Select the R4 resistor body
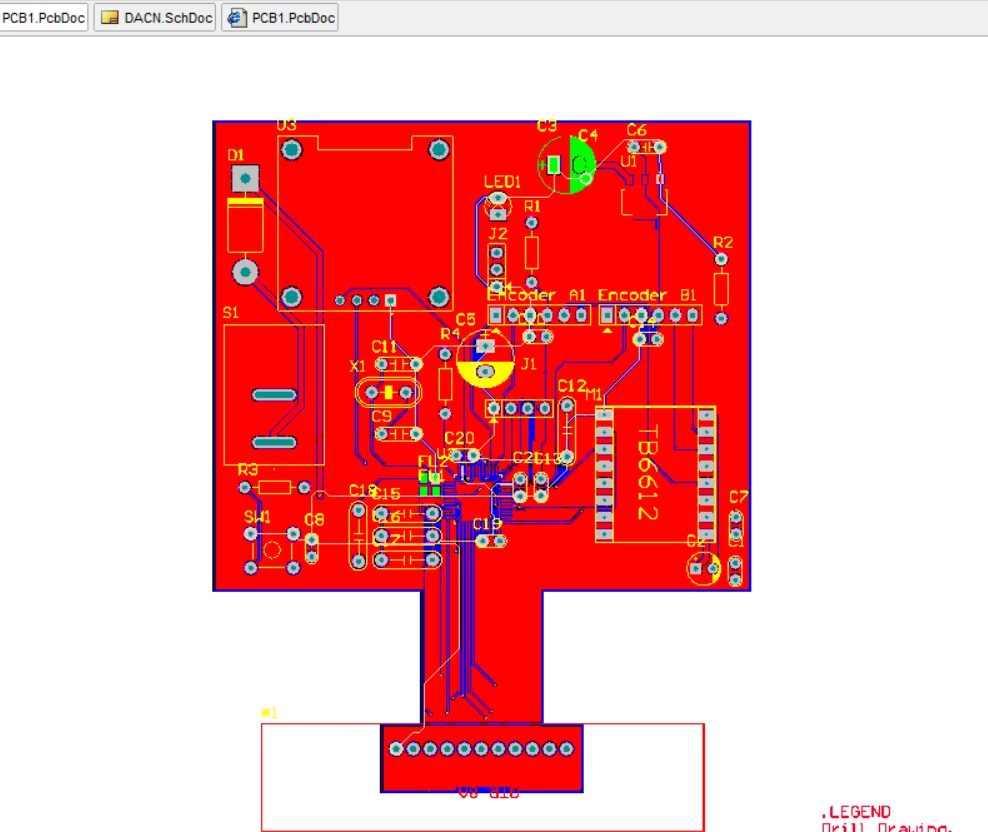Screen dimensions: 988x832 tap(445, 384)
